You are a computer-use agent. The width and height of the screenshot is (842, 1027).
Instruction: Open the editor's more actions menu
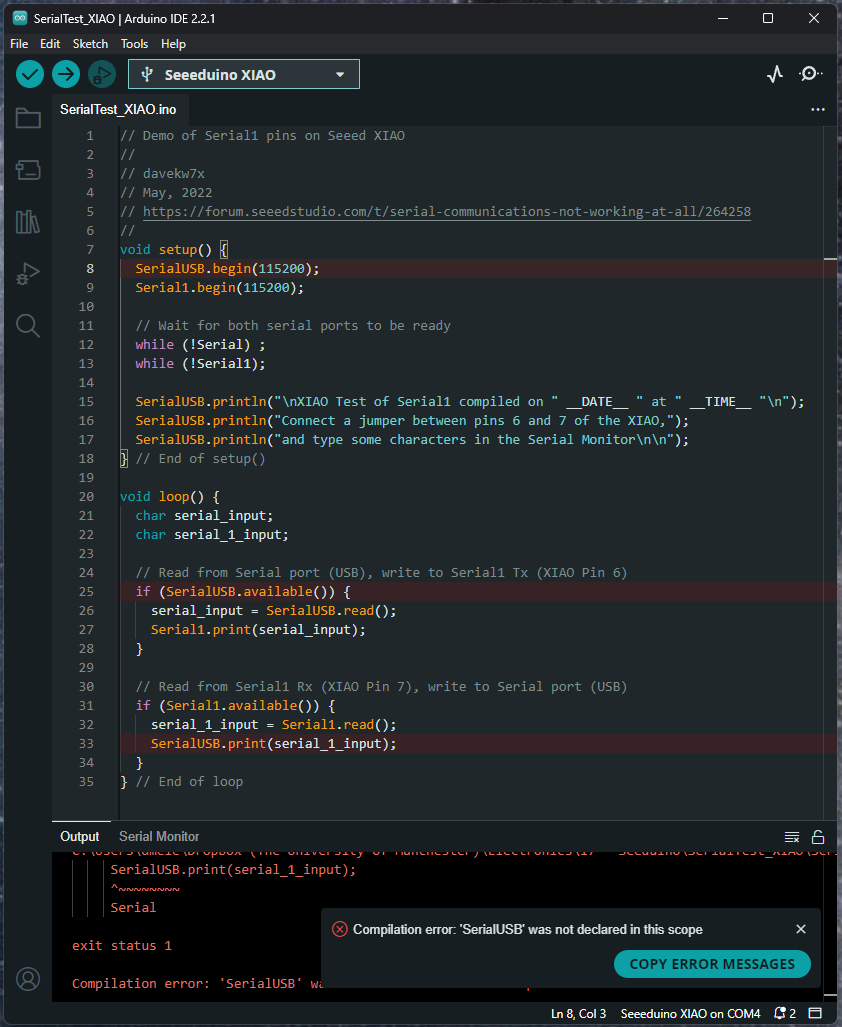click(818, 109)
